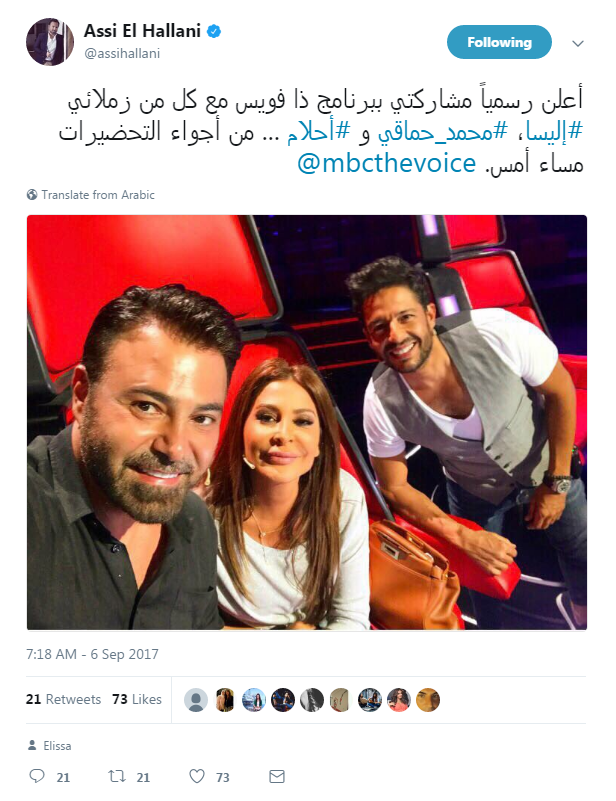Image resolution: width=616 pixels, height=801 pixels.
Task: Click the @assihallani handle
Action: click(122, 54)
